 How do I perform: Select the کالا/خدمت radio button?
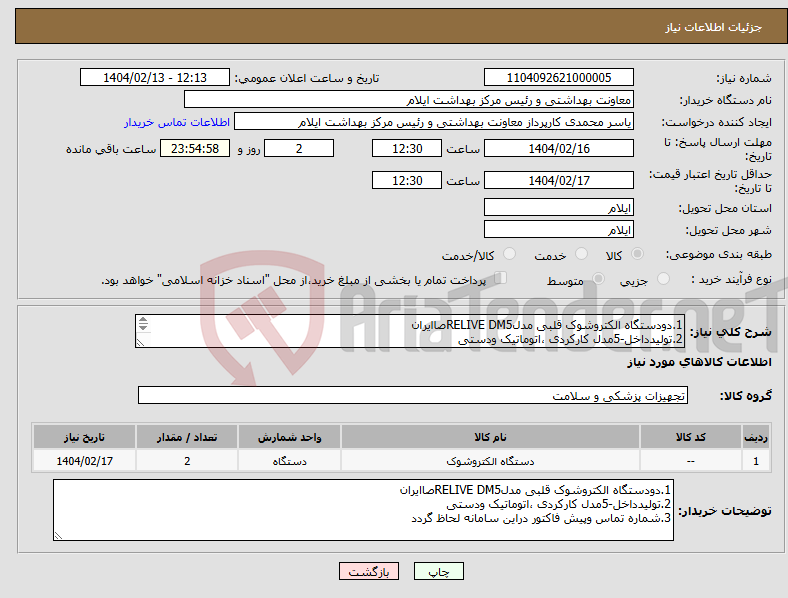509,254
